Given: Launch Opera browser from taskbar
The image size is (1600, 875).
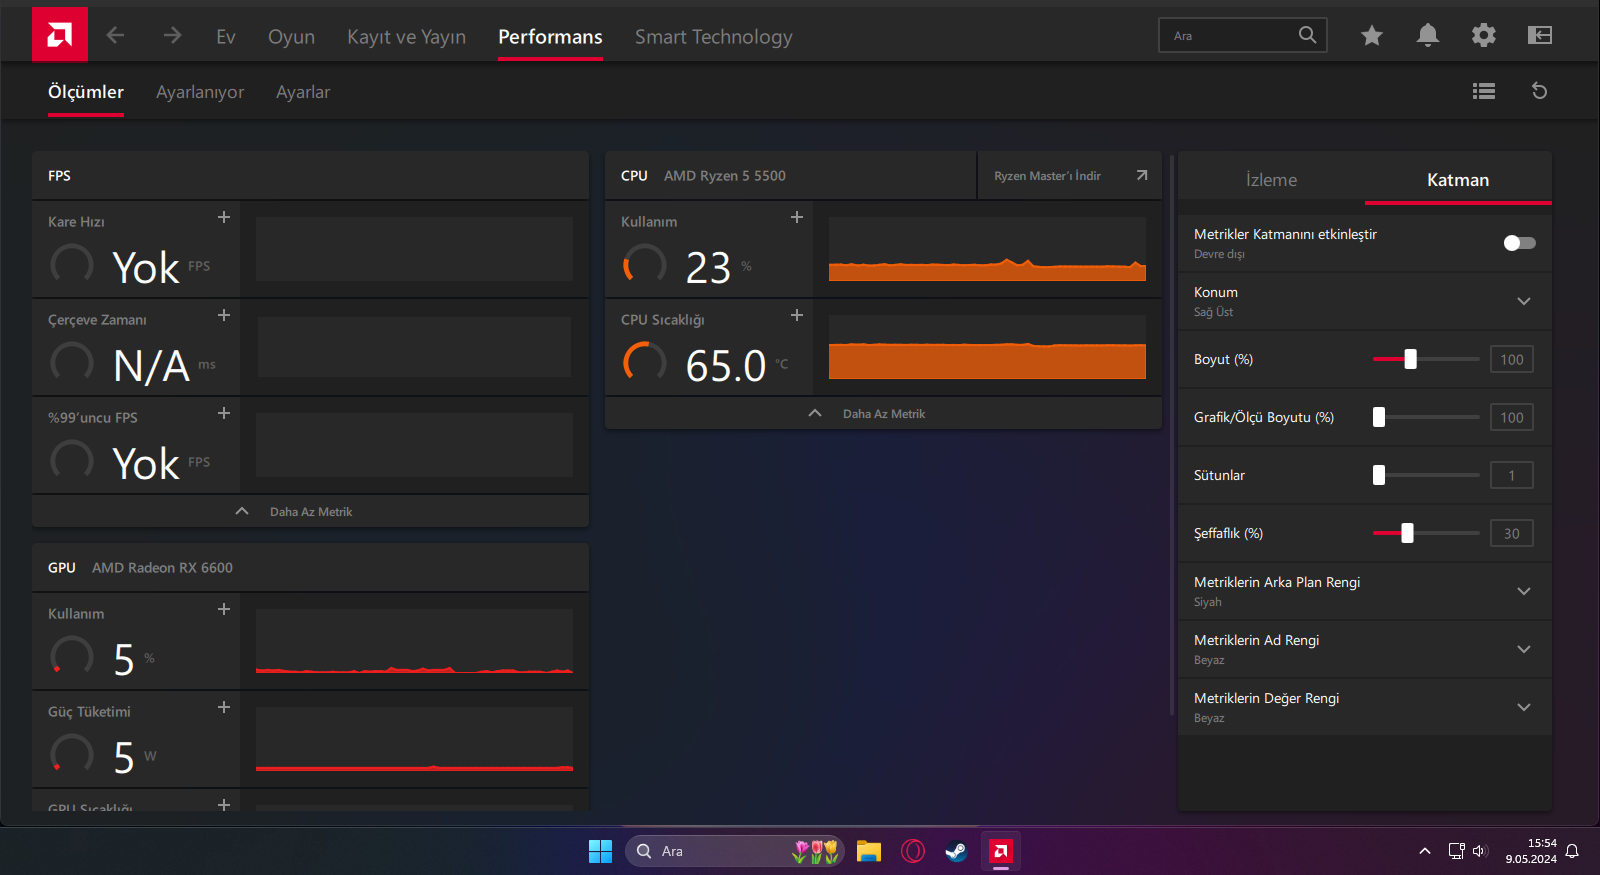Looking at the screenshot, I should (x=913, y=851).
